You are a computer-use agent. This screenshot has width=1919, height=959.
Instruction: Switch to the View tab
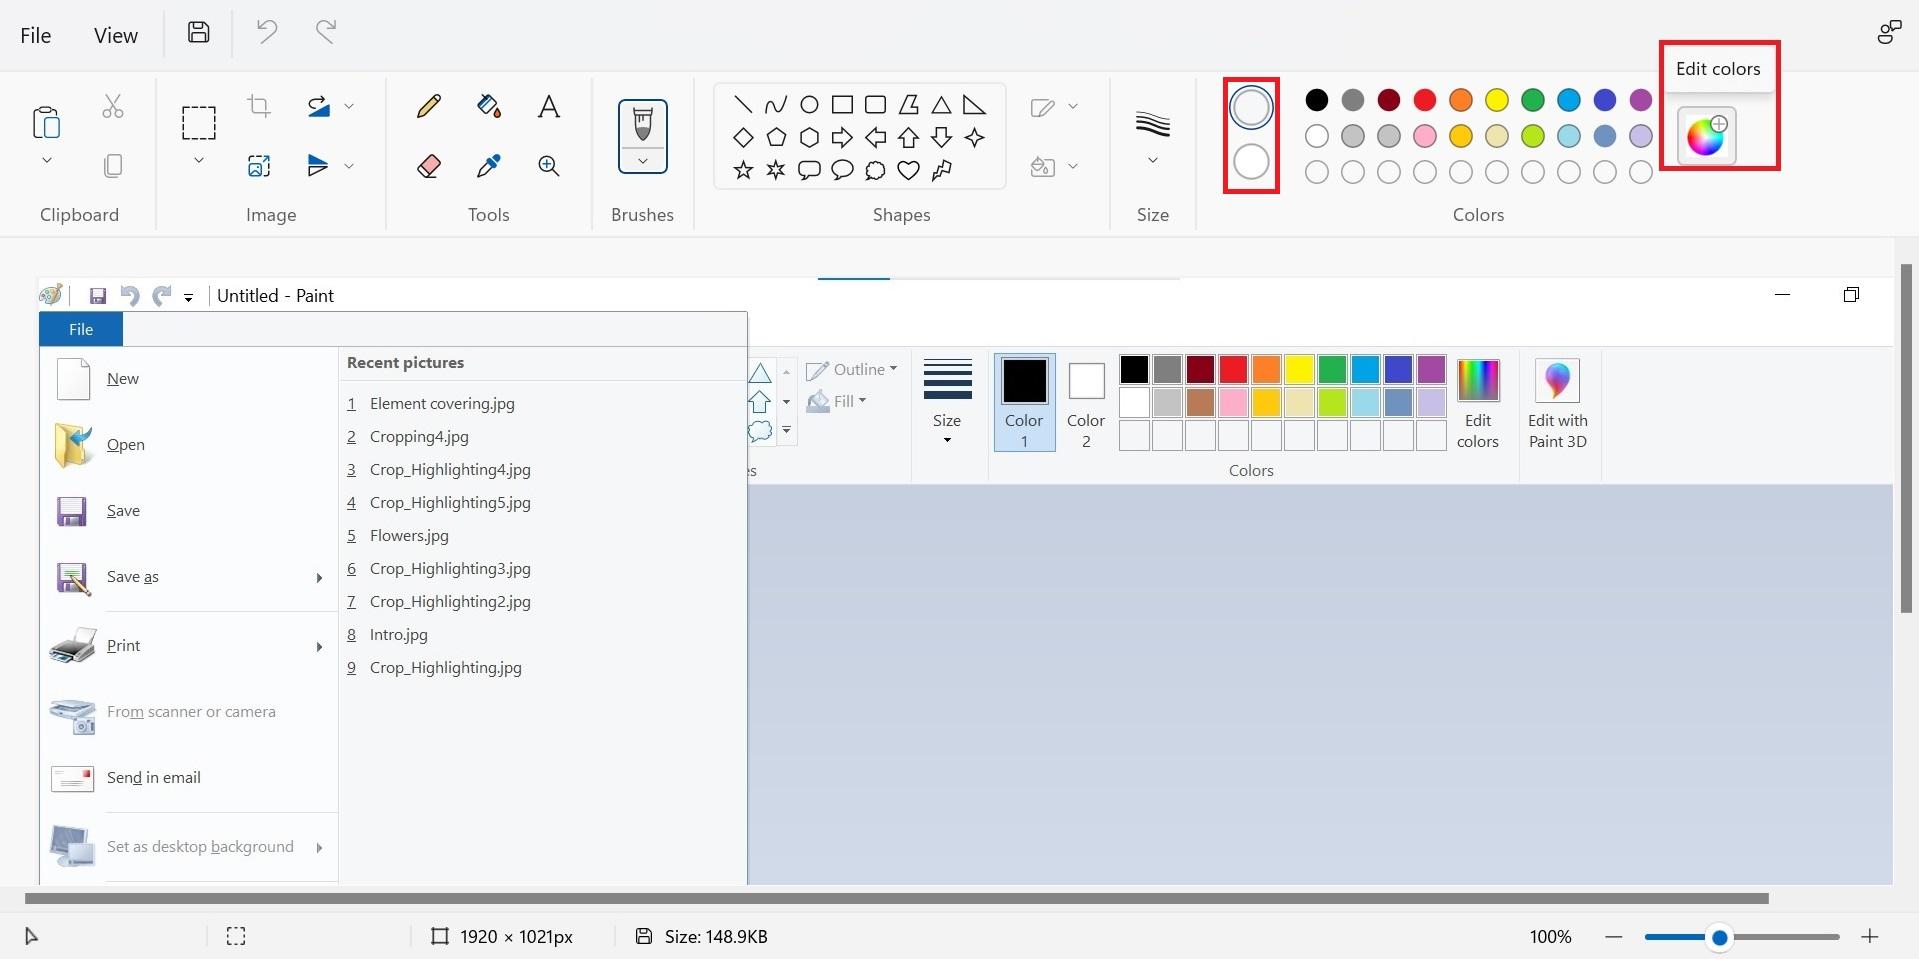coord(115,35)
